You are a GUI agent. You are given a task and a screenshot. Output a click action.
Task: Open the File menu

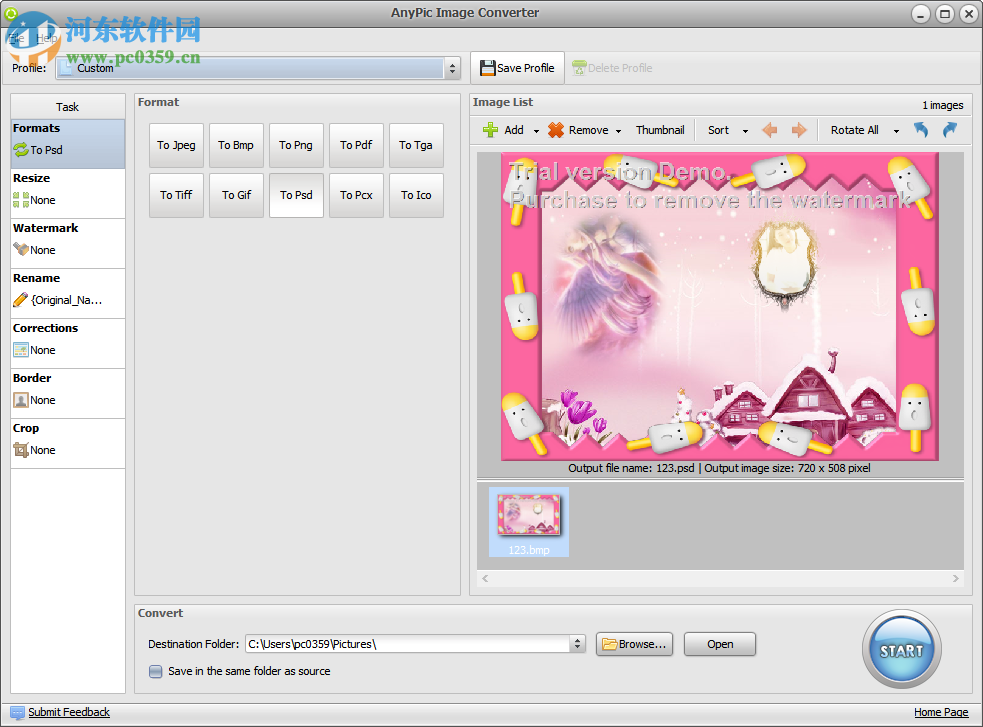pos(16,37)
